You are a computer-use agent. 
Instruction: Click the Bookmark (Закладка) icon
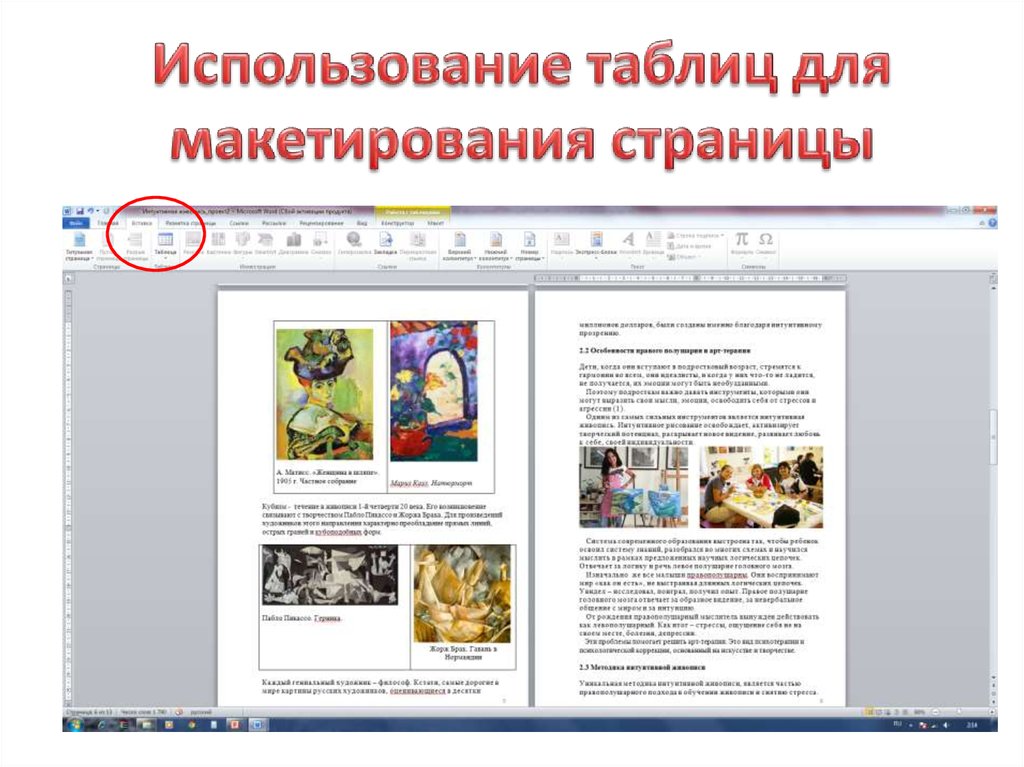386,242
